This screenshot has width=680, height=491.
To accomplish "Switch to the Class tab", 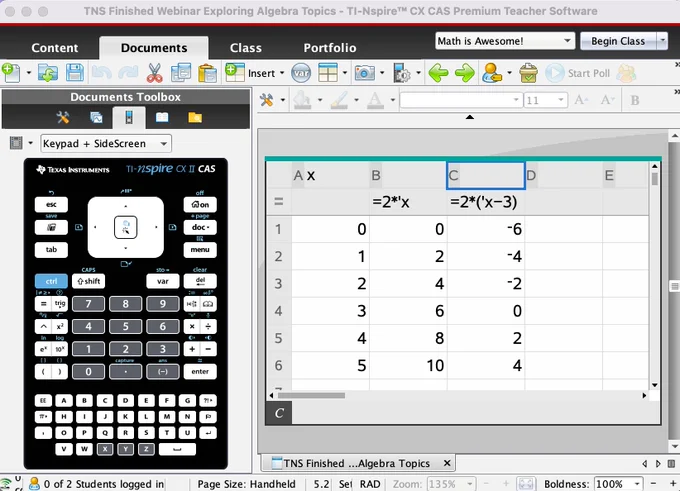I will pos(245,48).
